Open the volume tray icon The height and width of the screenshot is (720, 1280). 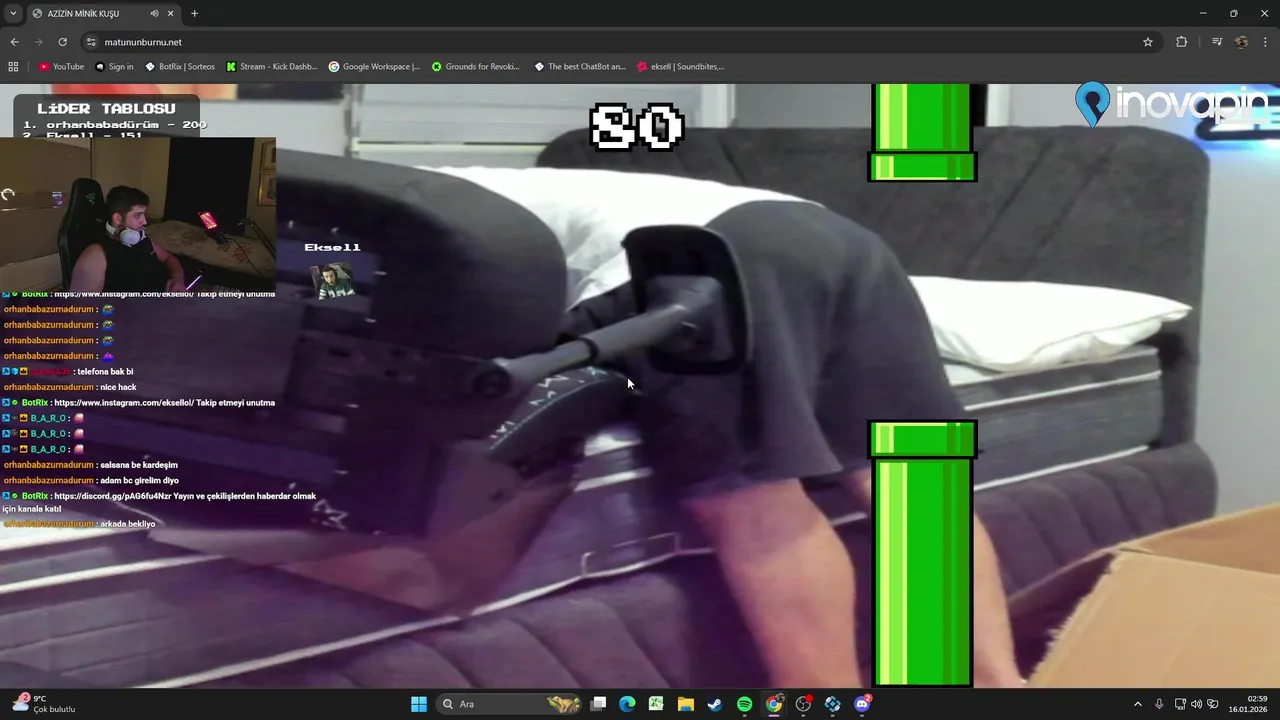(1196, 704)
